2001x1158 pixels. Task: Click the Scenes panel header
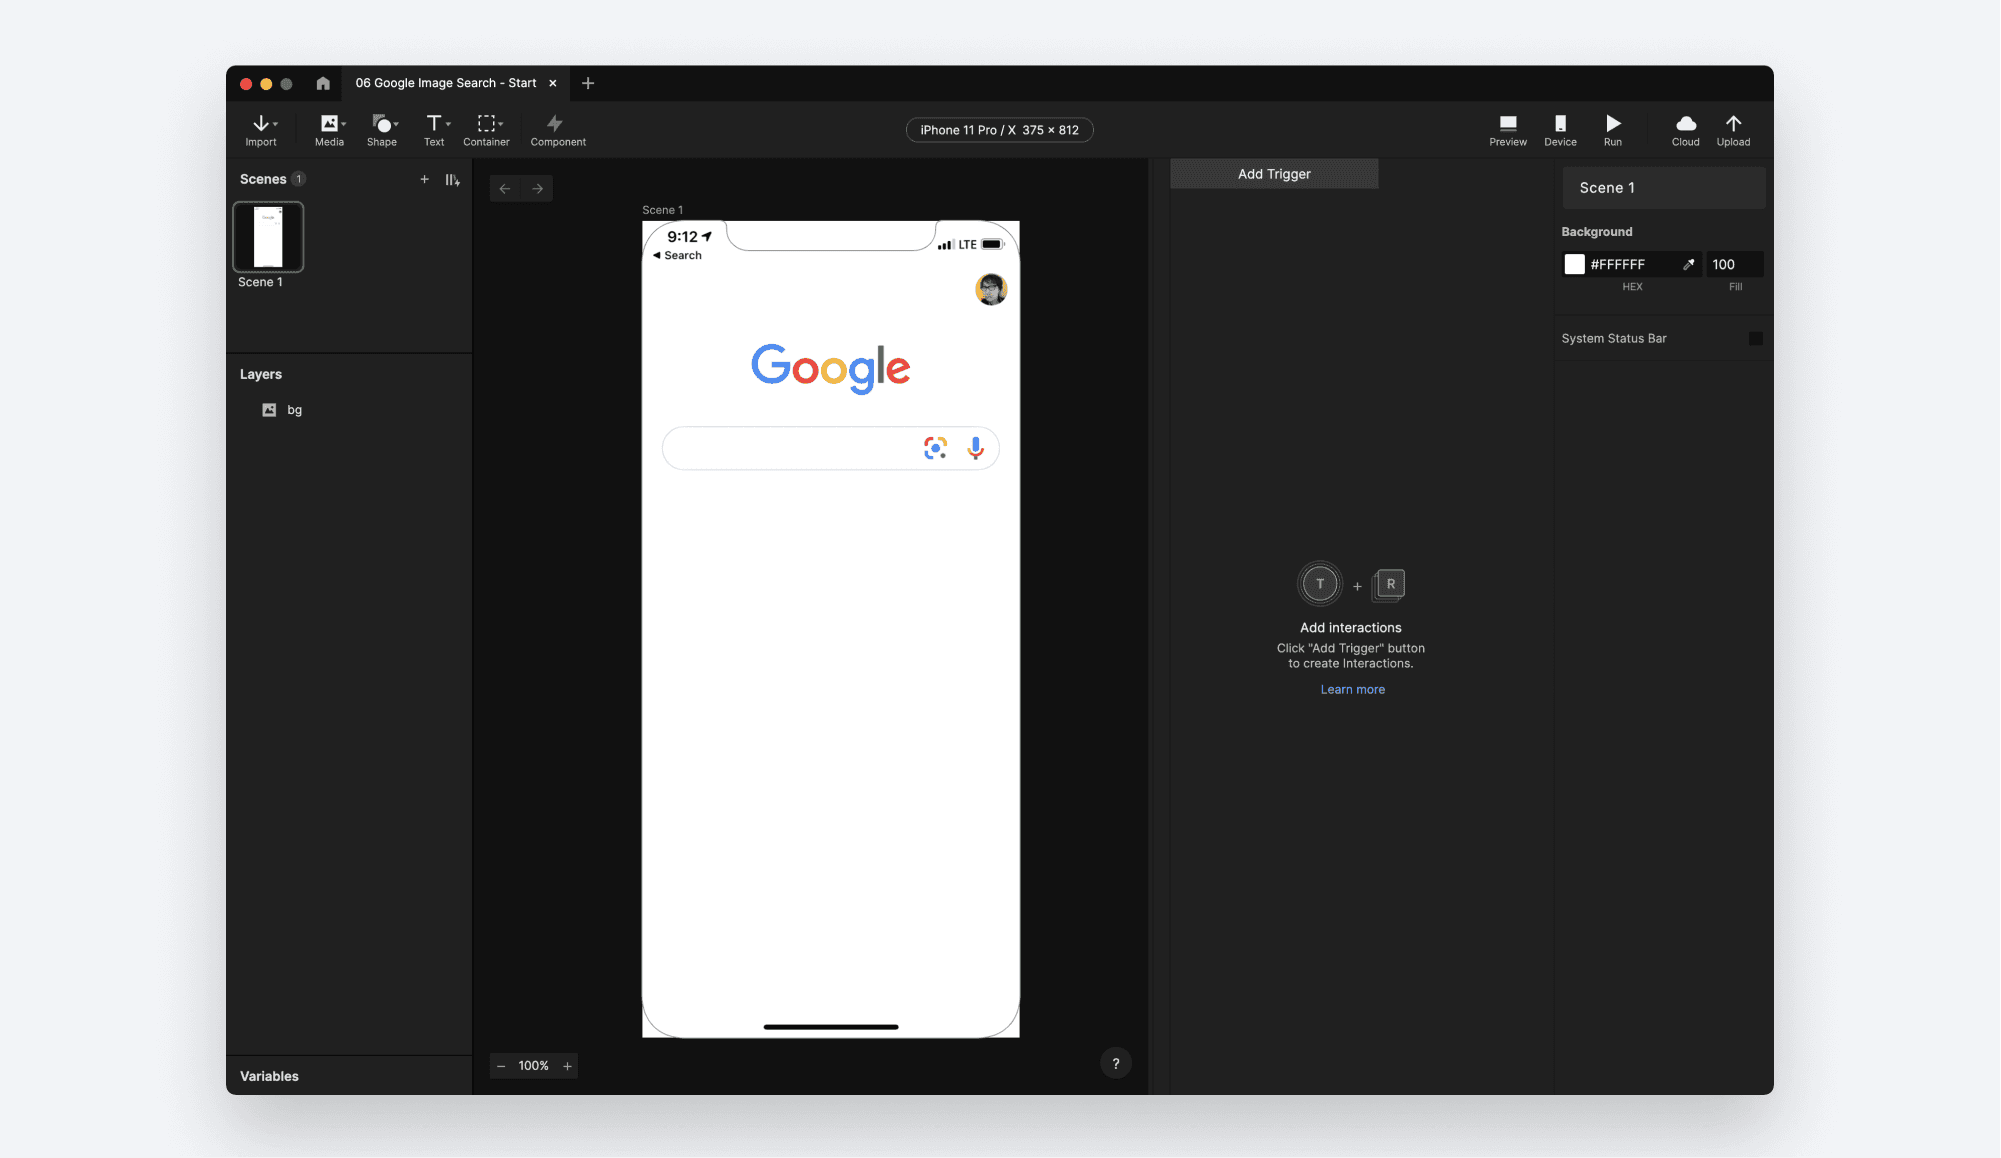[263, 179]
